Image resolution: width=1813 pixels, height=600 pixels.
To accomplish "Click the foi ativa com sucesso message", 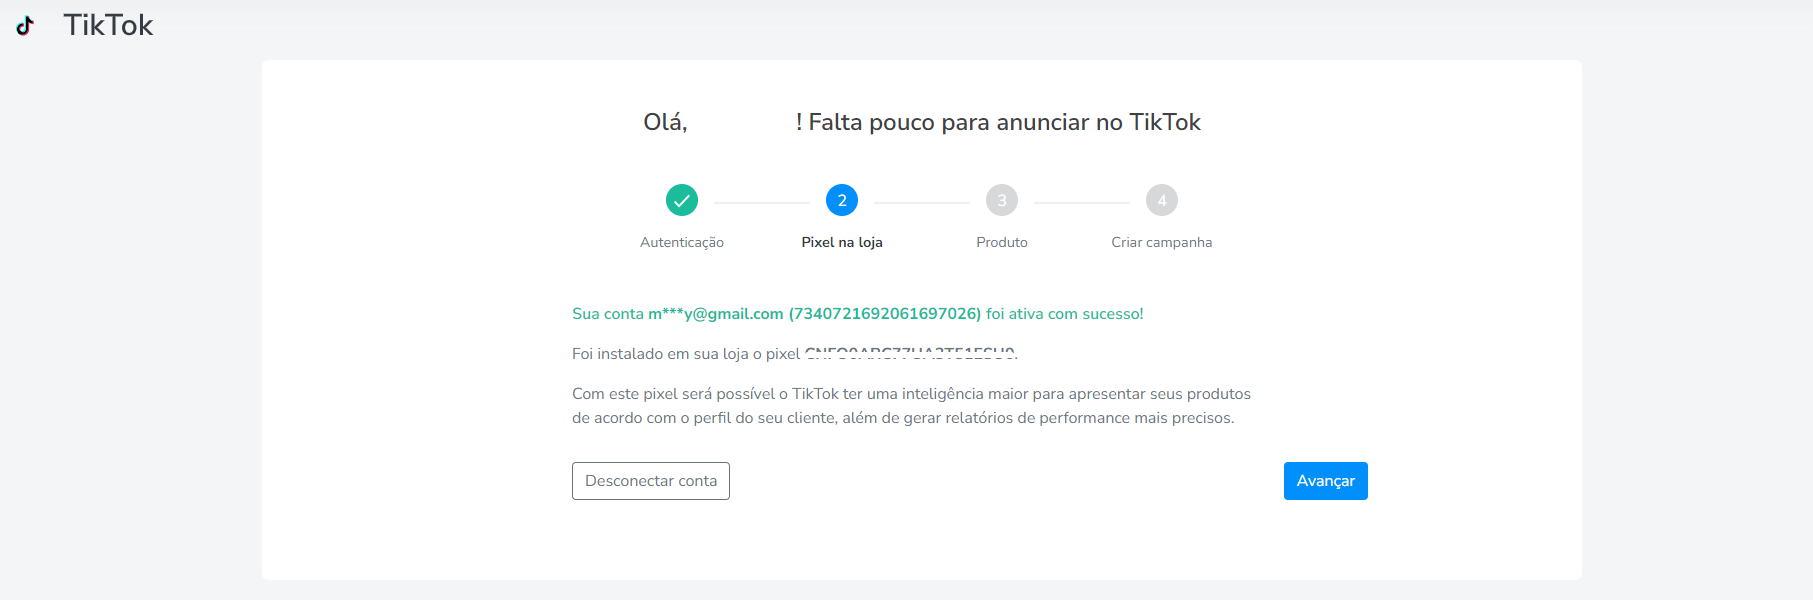I will (x=1065, y=314).
